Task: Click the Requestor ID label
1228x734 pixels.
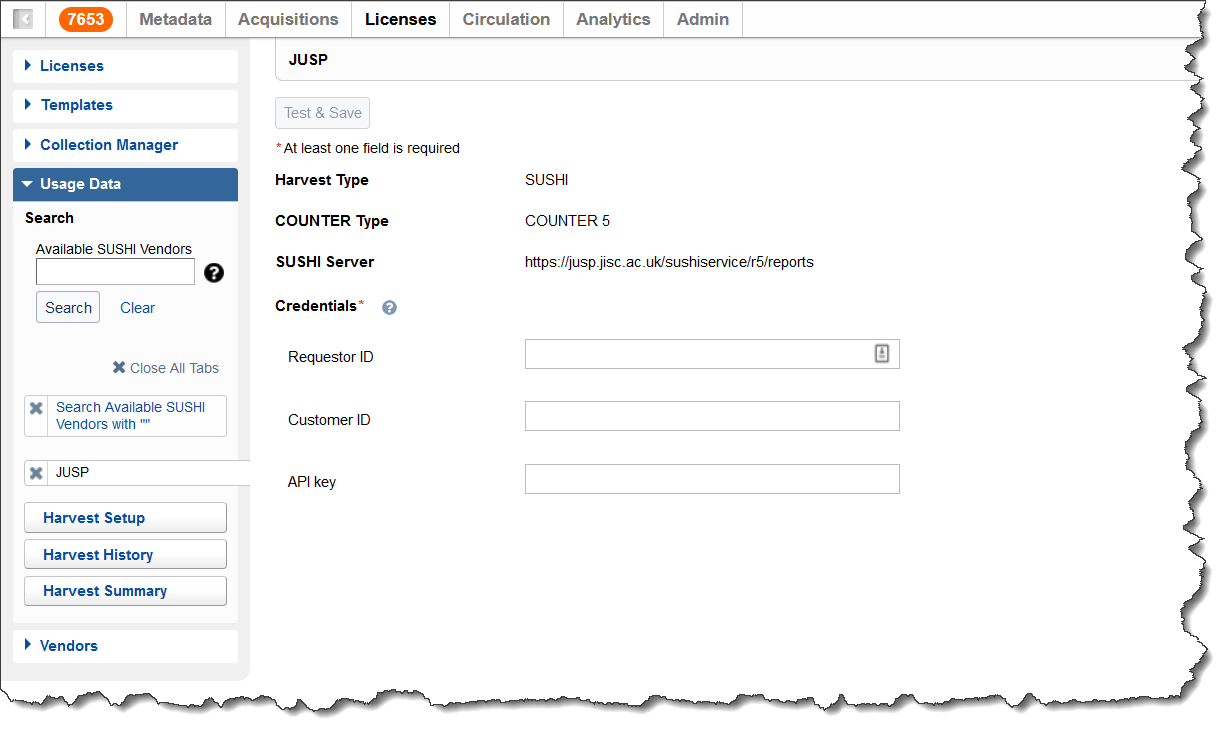Action: (331, 357)
